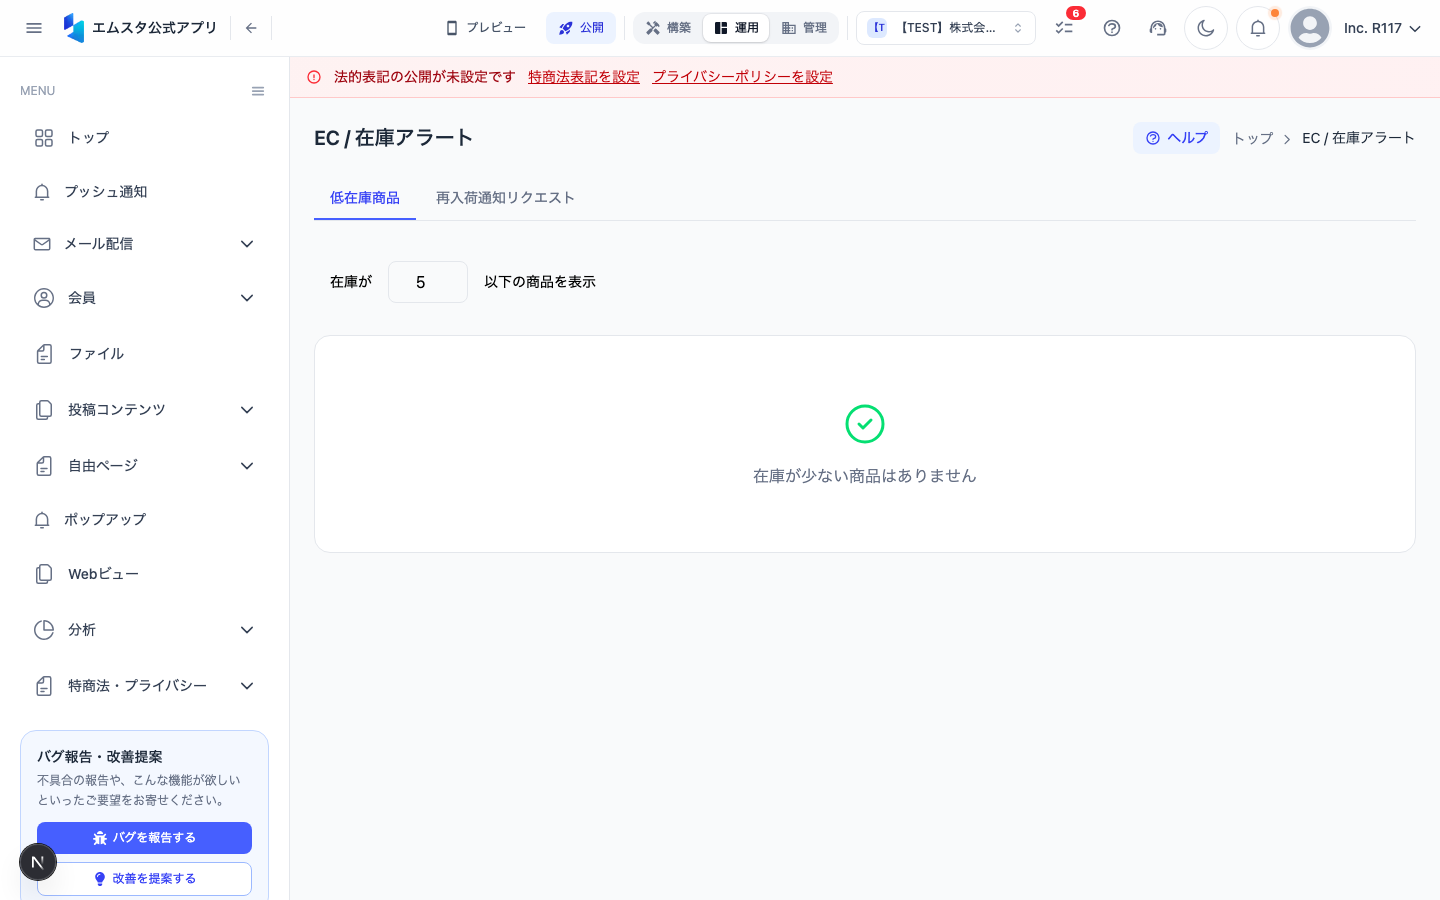Image resolution: width=1440 pixels, height=900 pixels.
Task: Open the Inc. R117 account dropdown
Action: pyautogui.click(x=1382, y=28)
